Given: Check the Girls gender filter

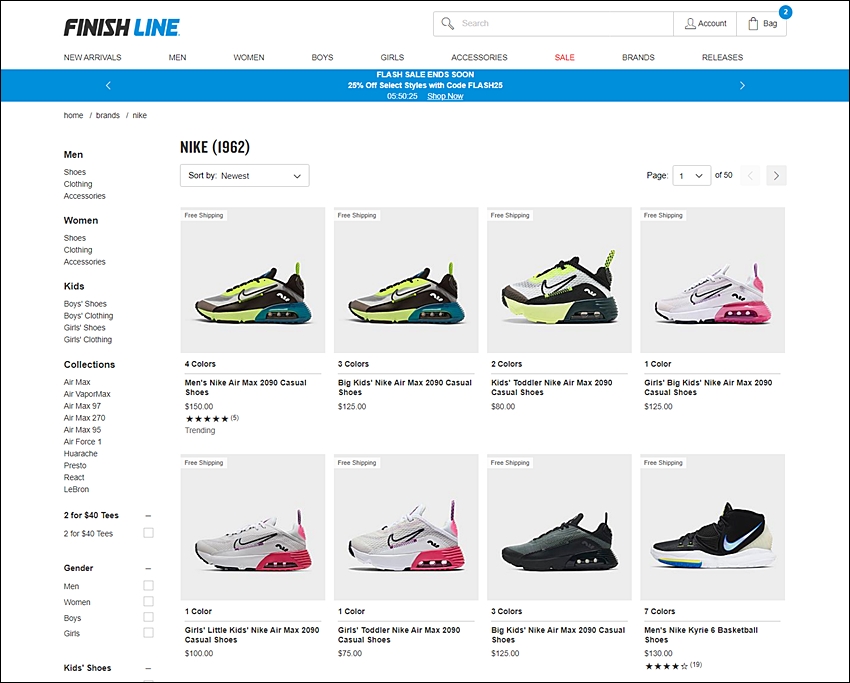Looking at the screenshot, I should pyautogui.click(x=148, y=633).
